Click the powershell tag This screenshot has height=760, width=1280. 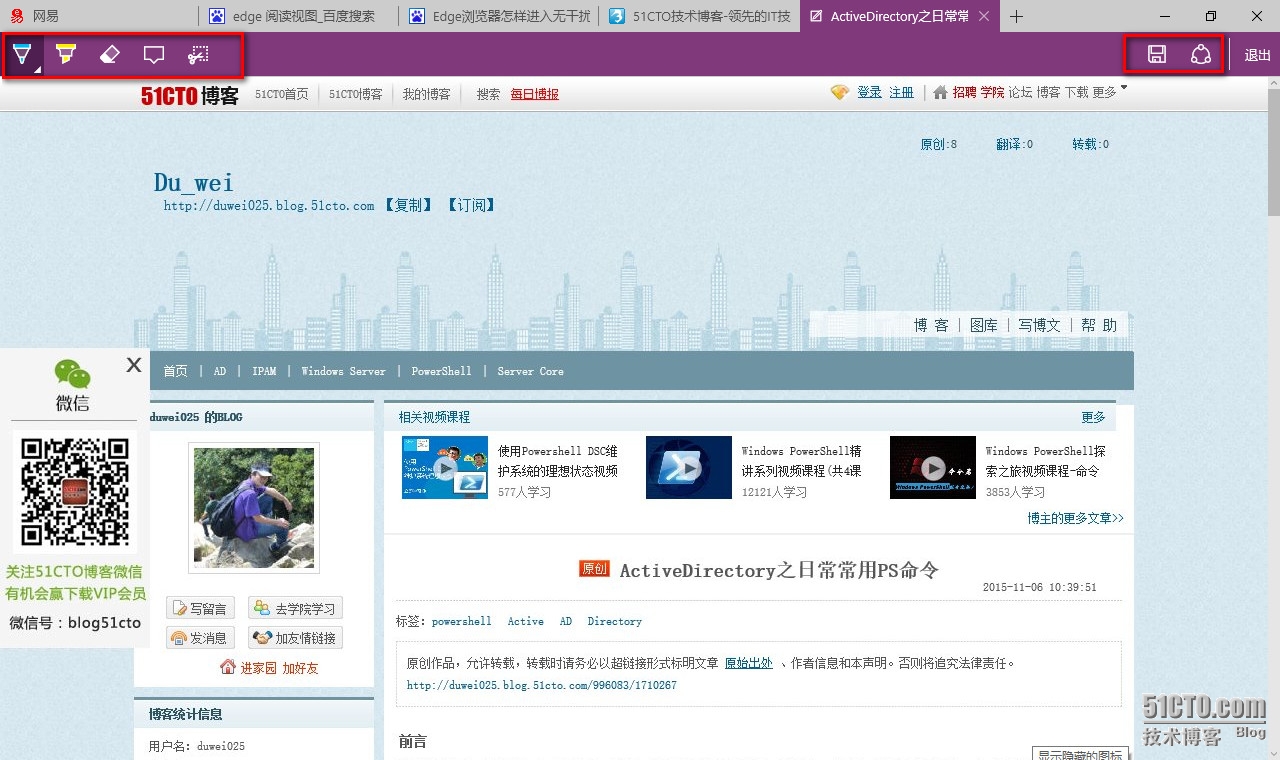point(462,621)
